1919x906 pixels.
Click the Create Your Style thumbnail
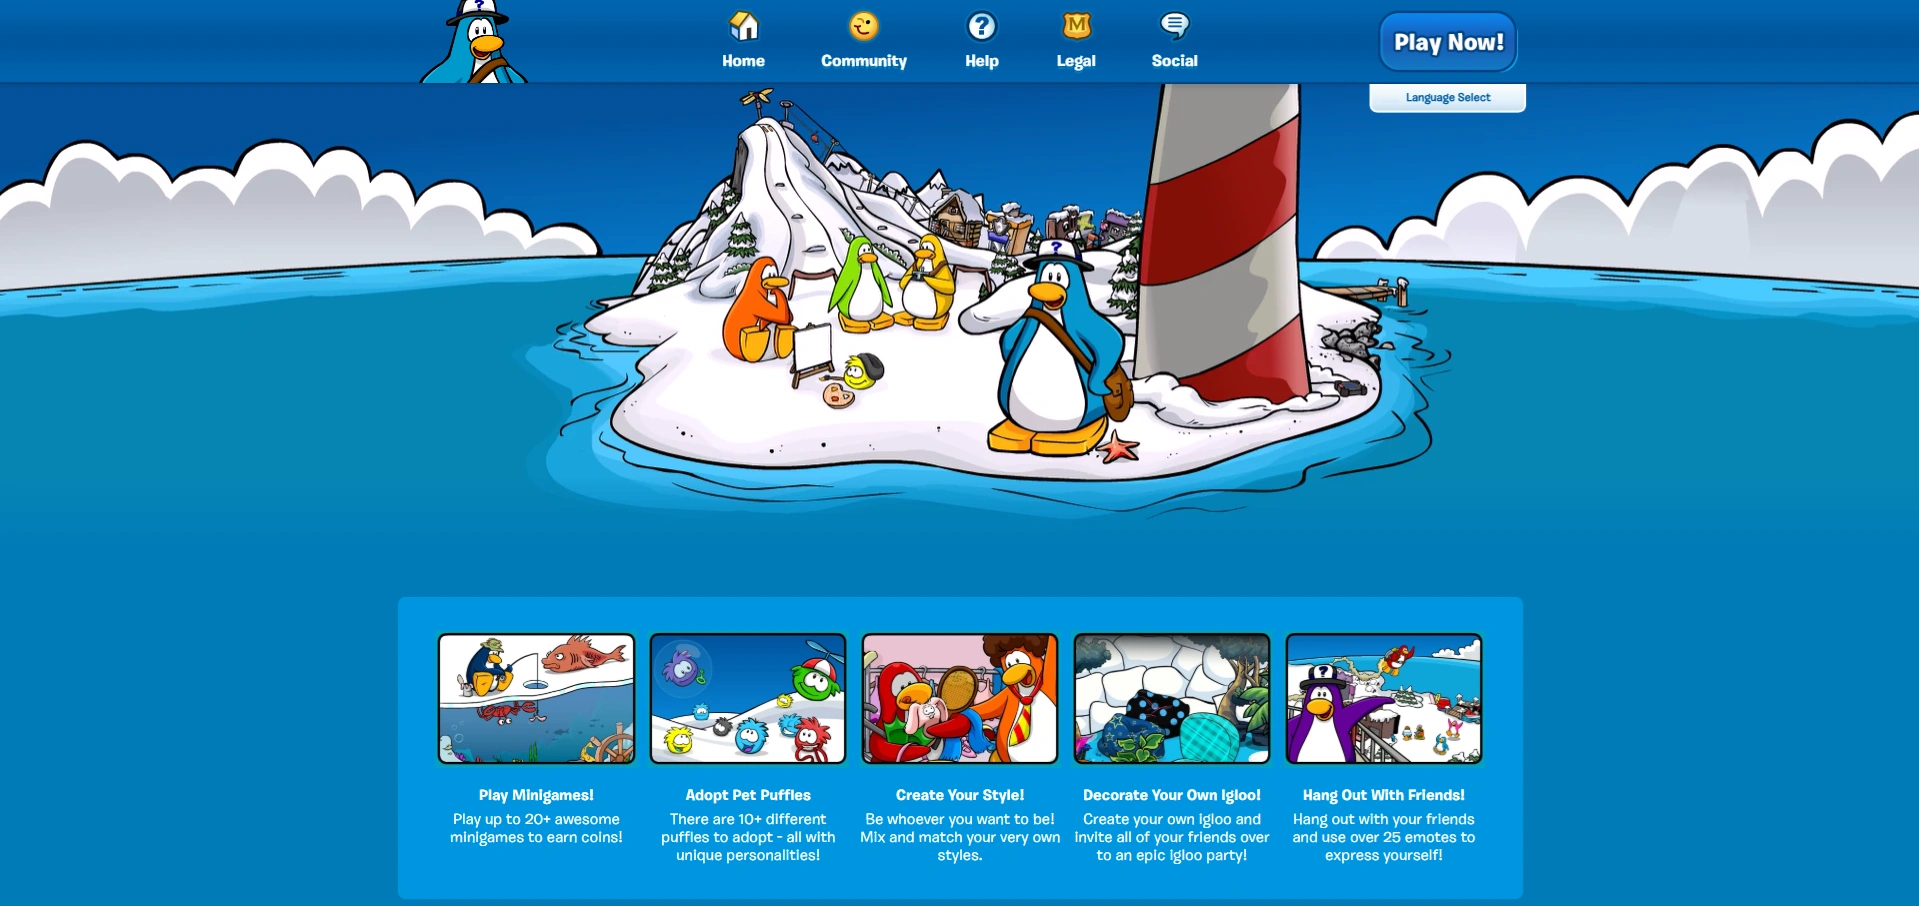pyautogui.click(x=960, y=699)
